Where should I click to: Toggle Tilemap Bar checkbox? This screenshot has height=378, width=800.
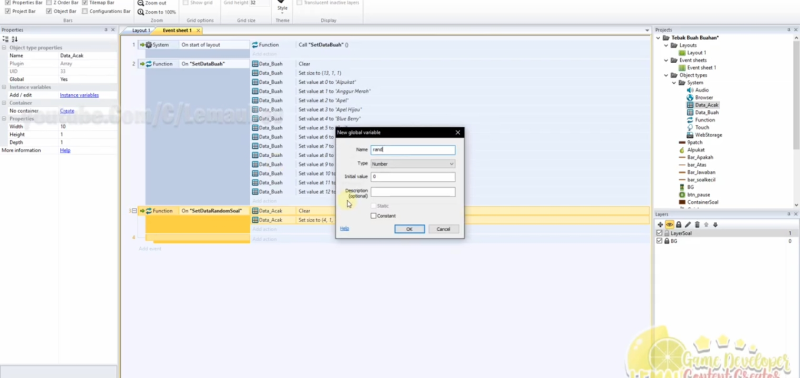[x=85, y=3]
